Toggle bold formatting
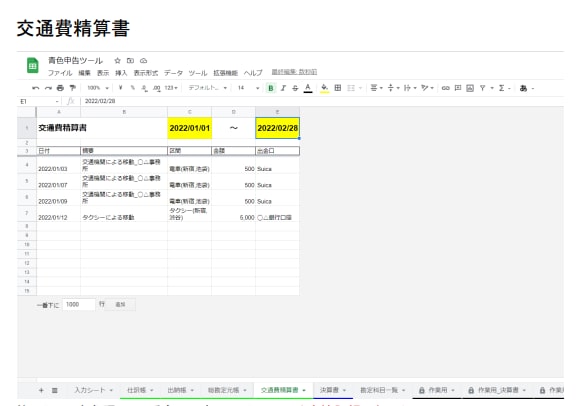The image size is (587, 406). pos(271,88)
